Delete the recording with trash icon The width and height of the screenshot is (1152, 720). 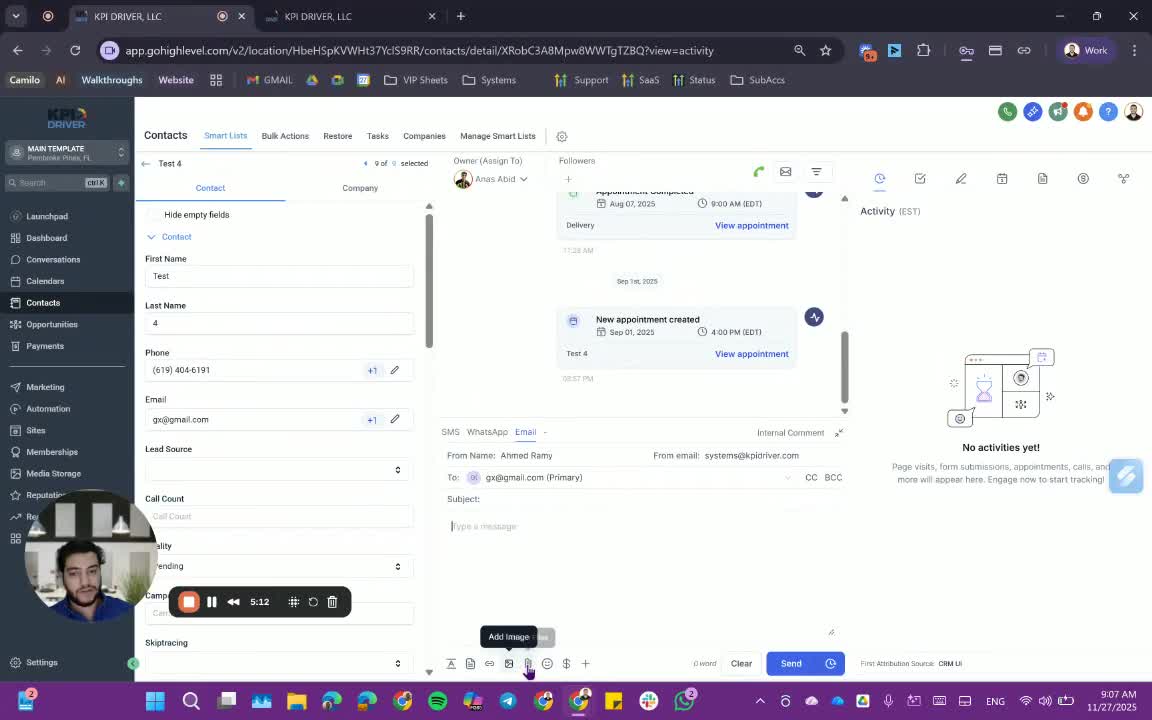(332, 602)
